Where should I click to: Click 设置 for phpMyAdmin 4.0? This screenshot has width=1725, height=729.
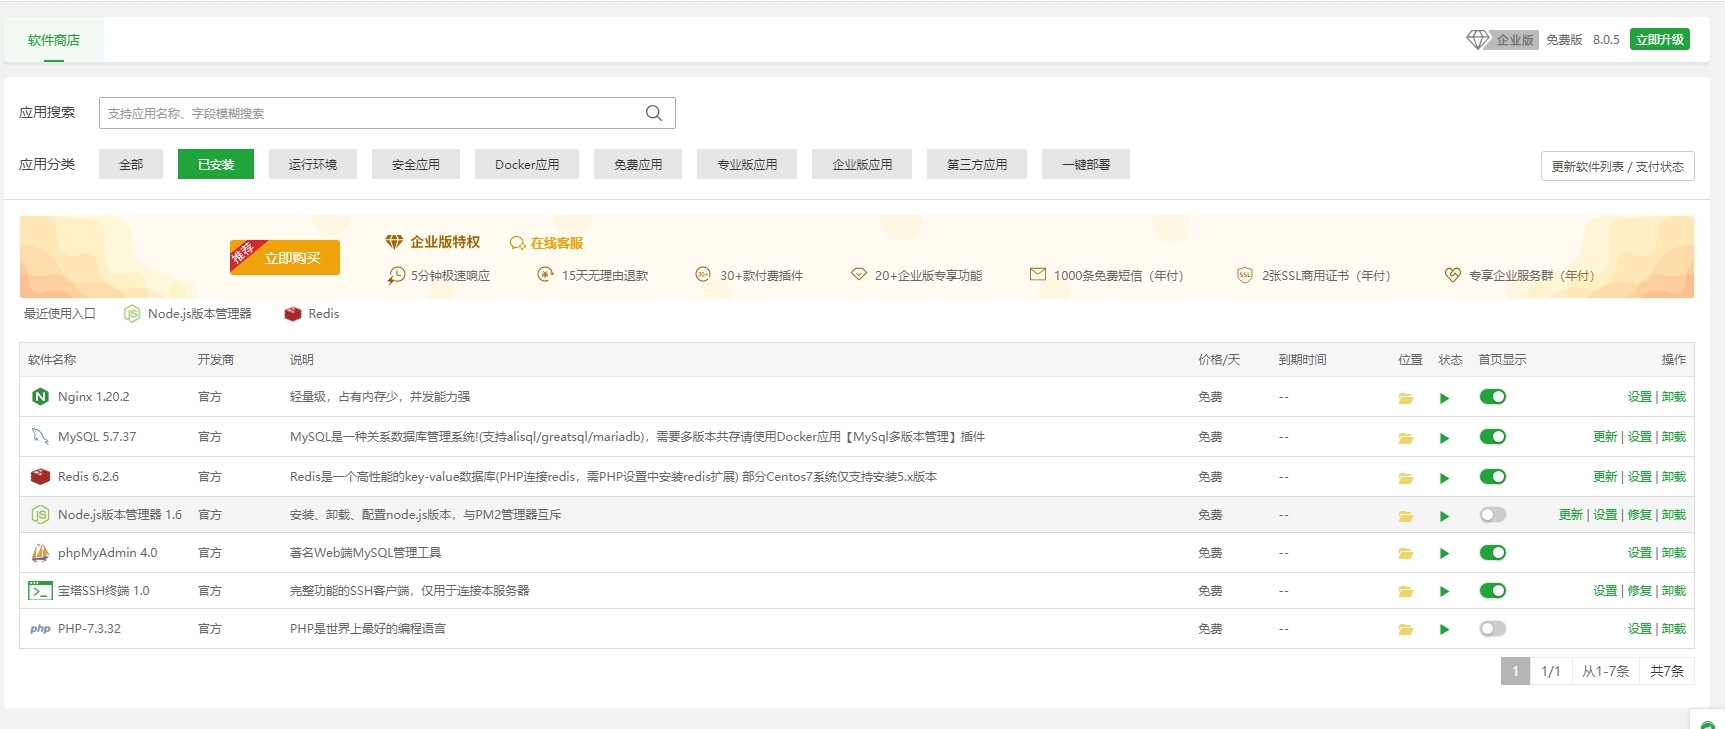click(x=1640, y=553)
